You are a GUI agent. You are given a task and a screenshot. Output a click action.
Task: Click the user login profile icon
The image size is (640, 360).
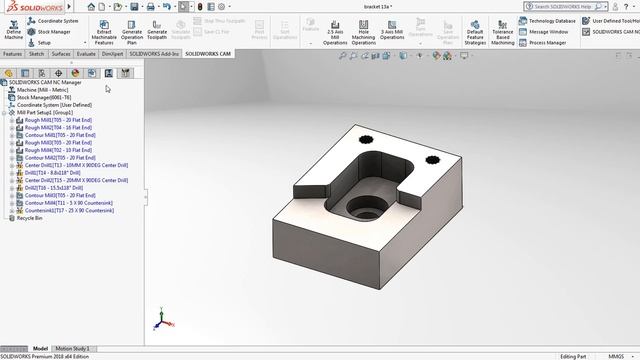click(x=615, y=7)
